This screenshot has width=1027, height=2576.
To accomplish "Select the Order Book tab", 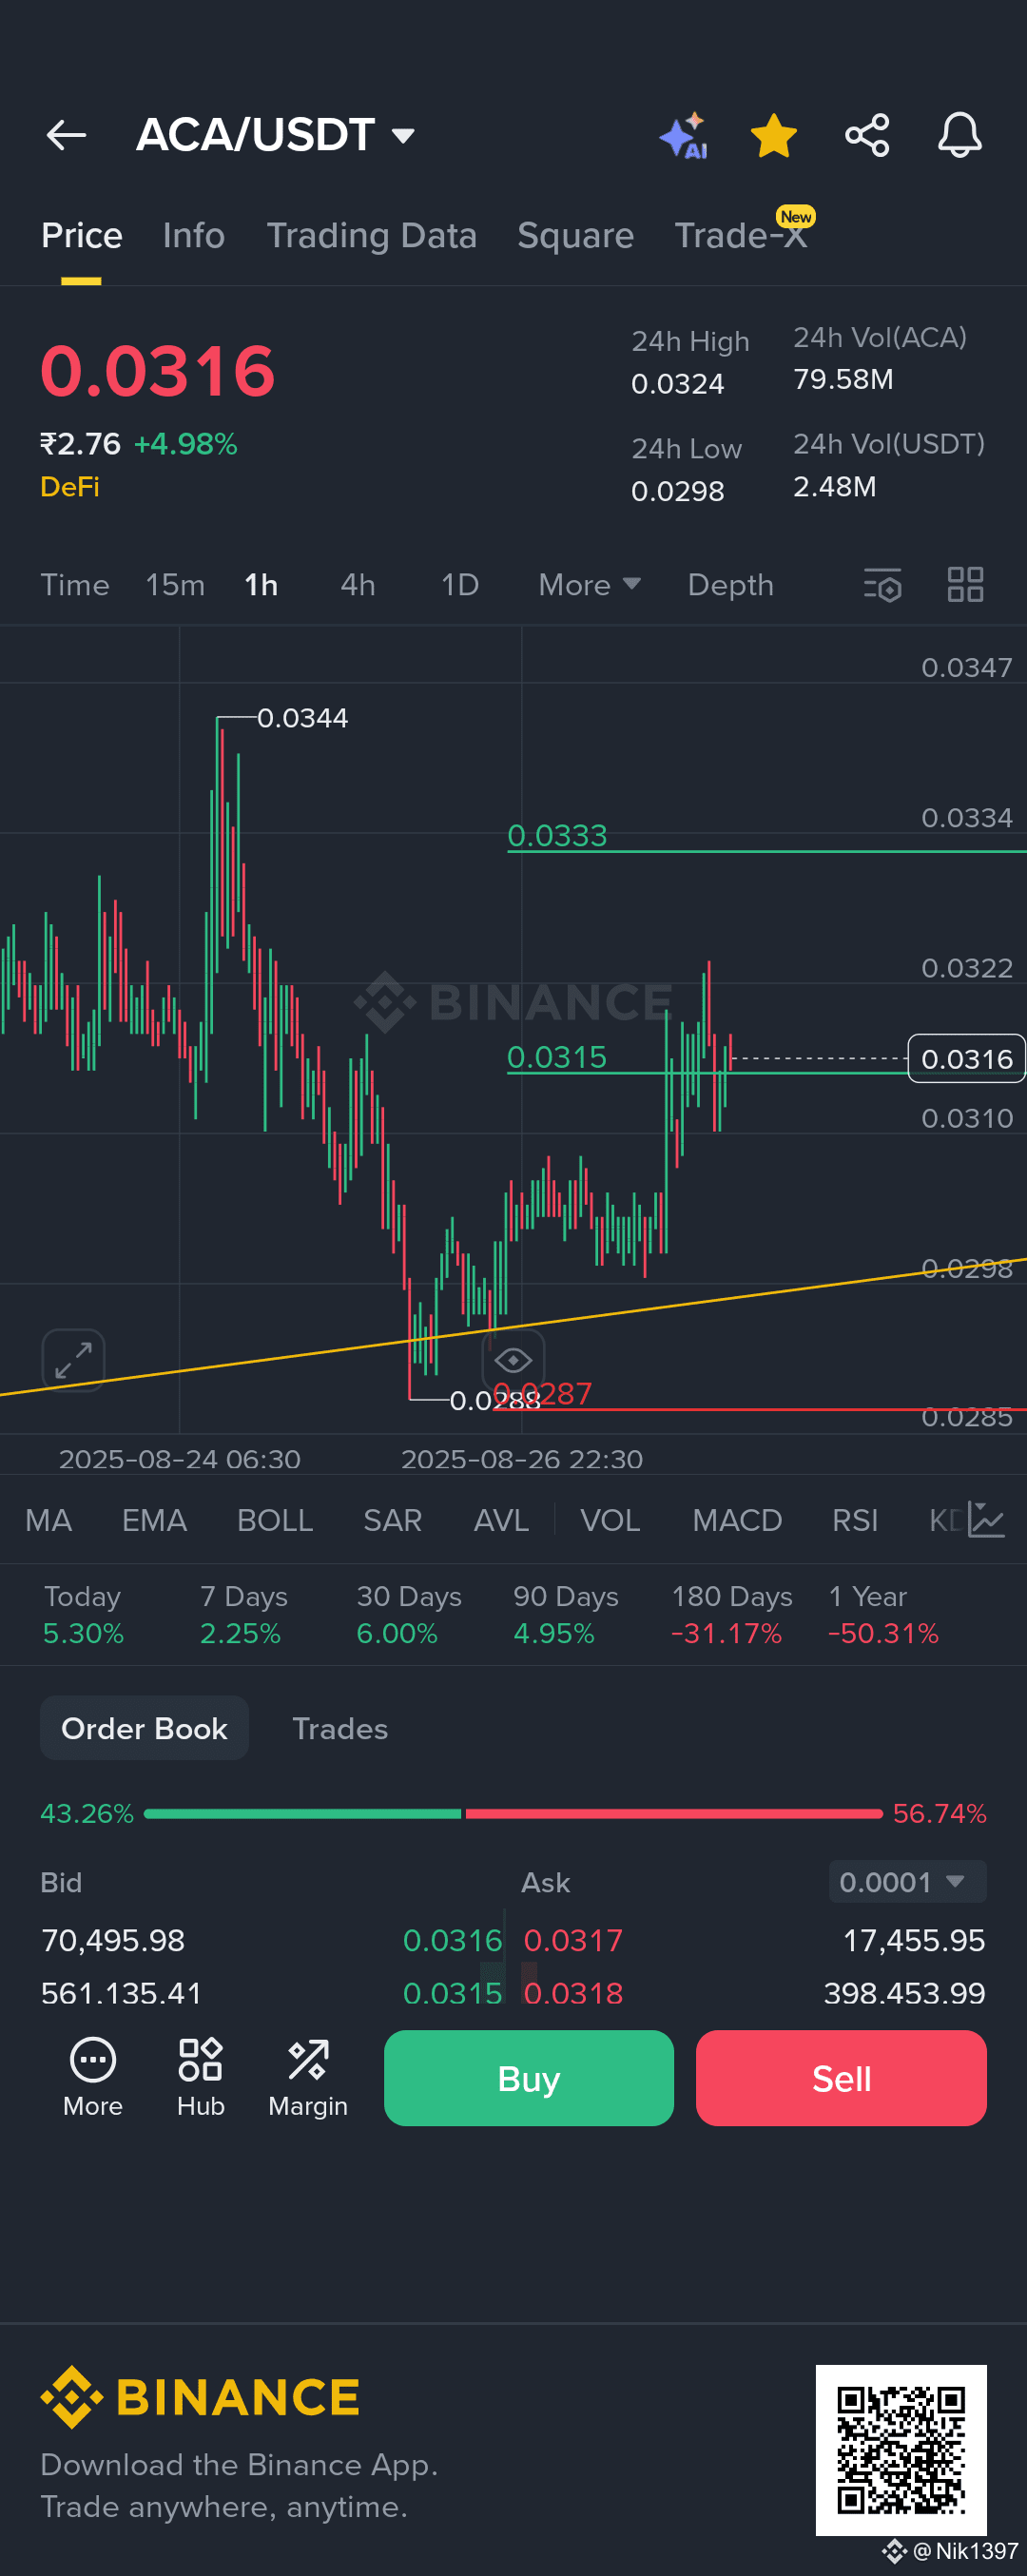I will 144,1728.
